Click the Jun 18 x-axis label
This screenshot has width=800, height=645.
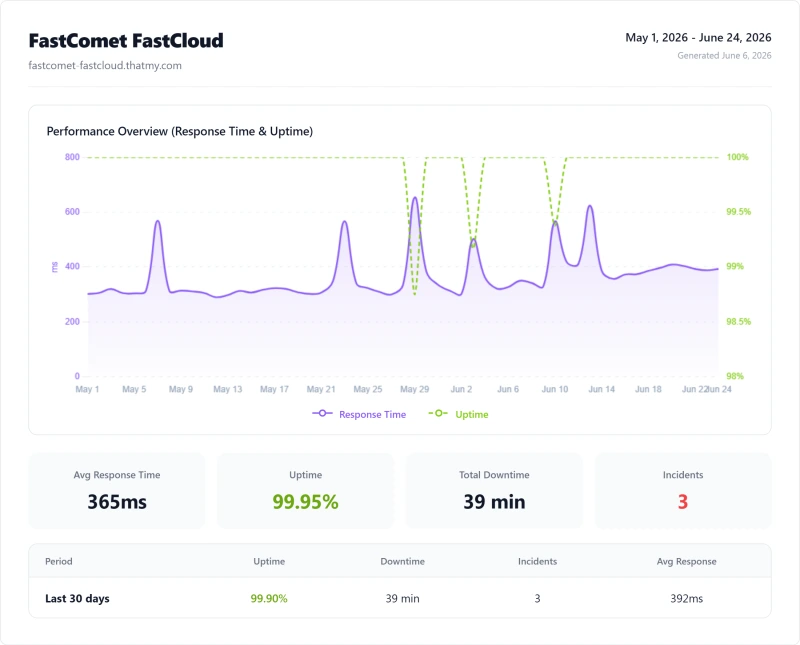tap(648, 389)
